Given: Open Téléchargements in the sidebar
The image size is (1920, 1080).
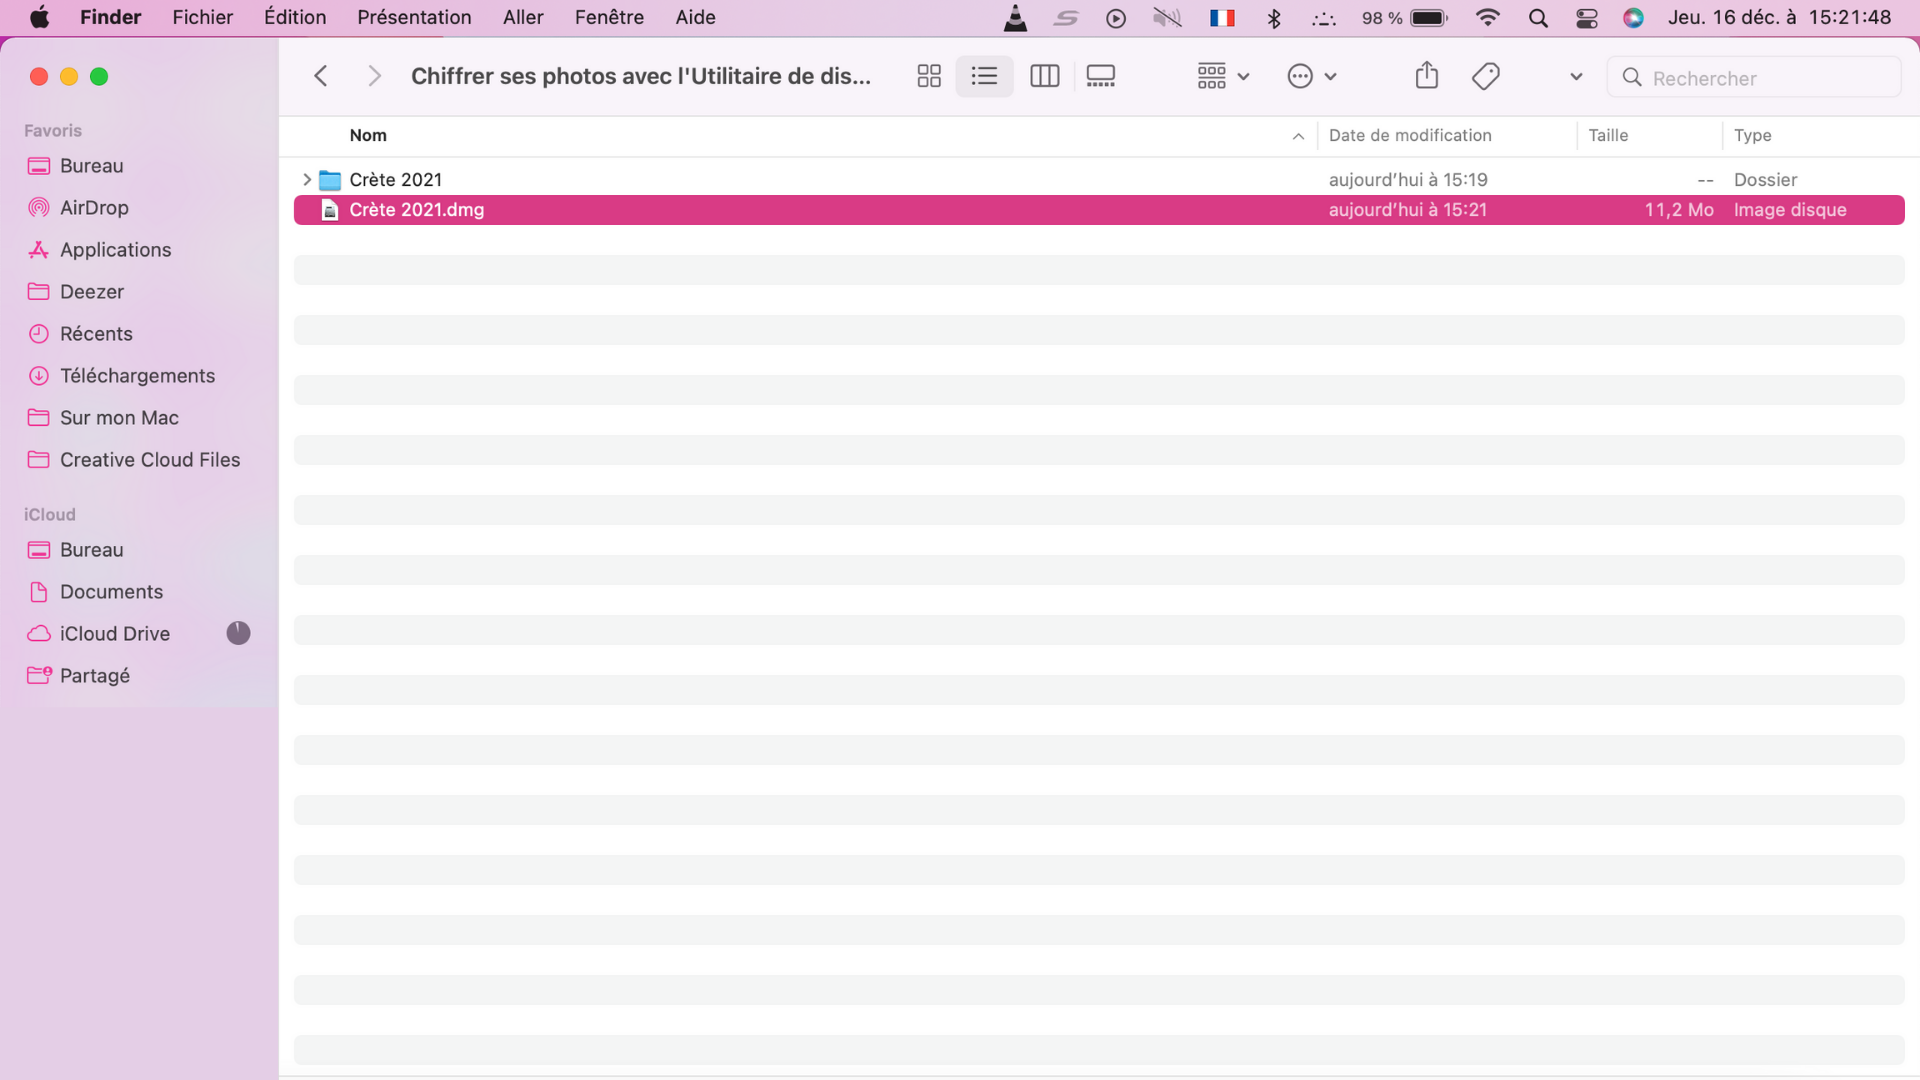Looking at the screenshot, I should (x=137, y=376).
